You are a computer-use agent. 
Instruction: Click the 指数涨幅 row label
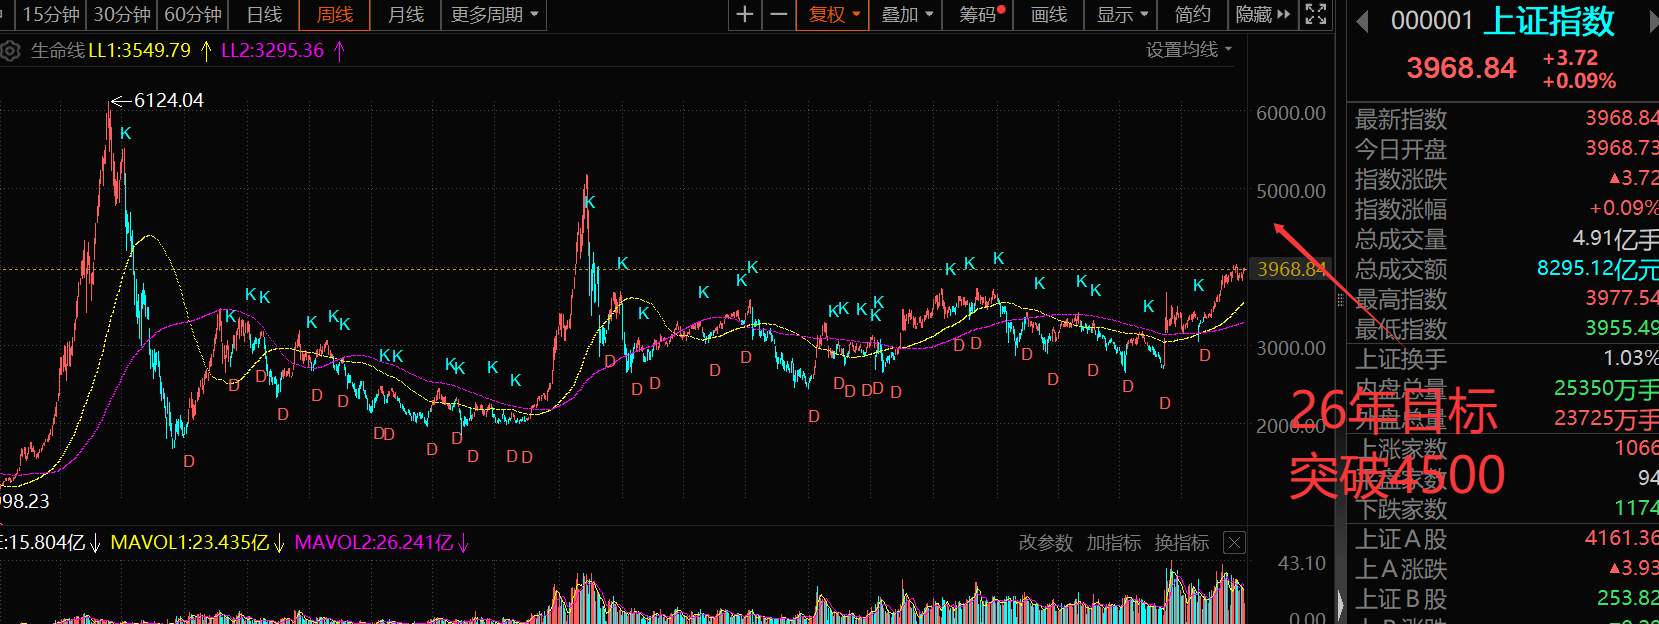tap(1400, 209)
